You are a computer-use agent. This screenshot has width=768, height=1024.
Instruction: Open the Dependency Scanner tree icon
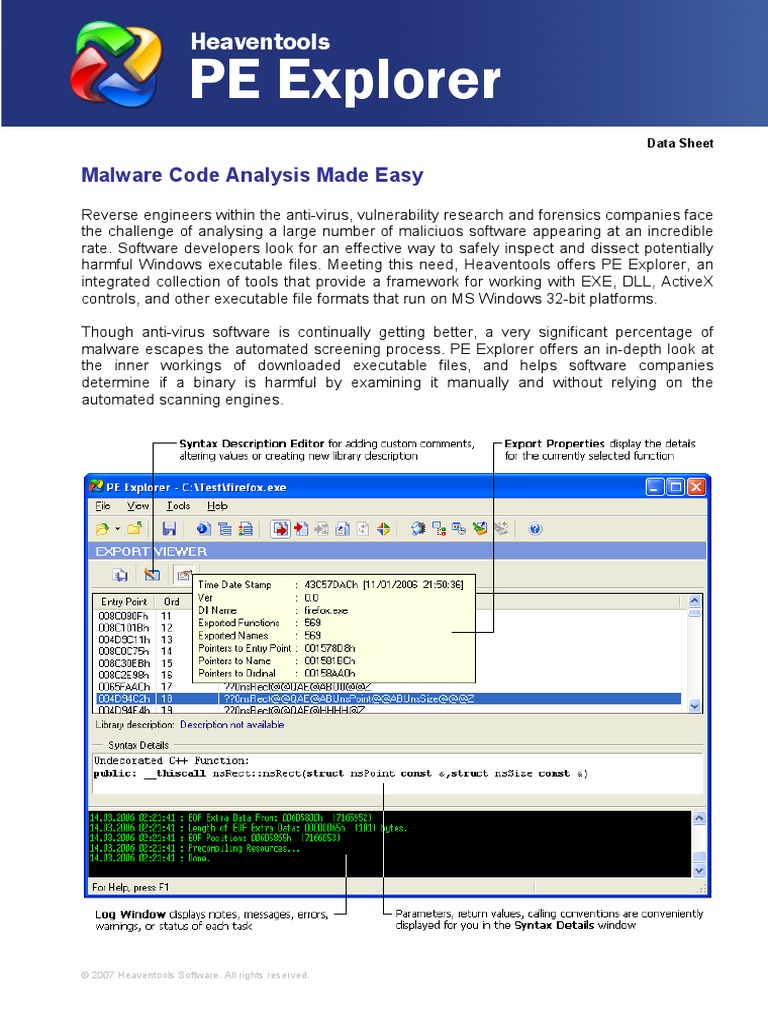[439, 529]
